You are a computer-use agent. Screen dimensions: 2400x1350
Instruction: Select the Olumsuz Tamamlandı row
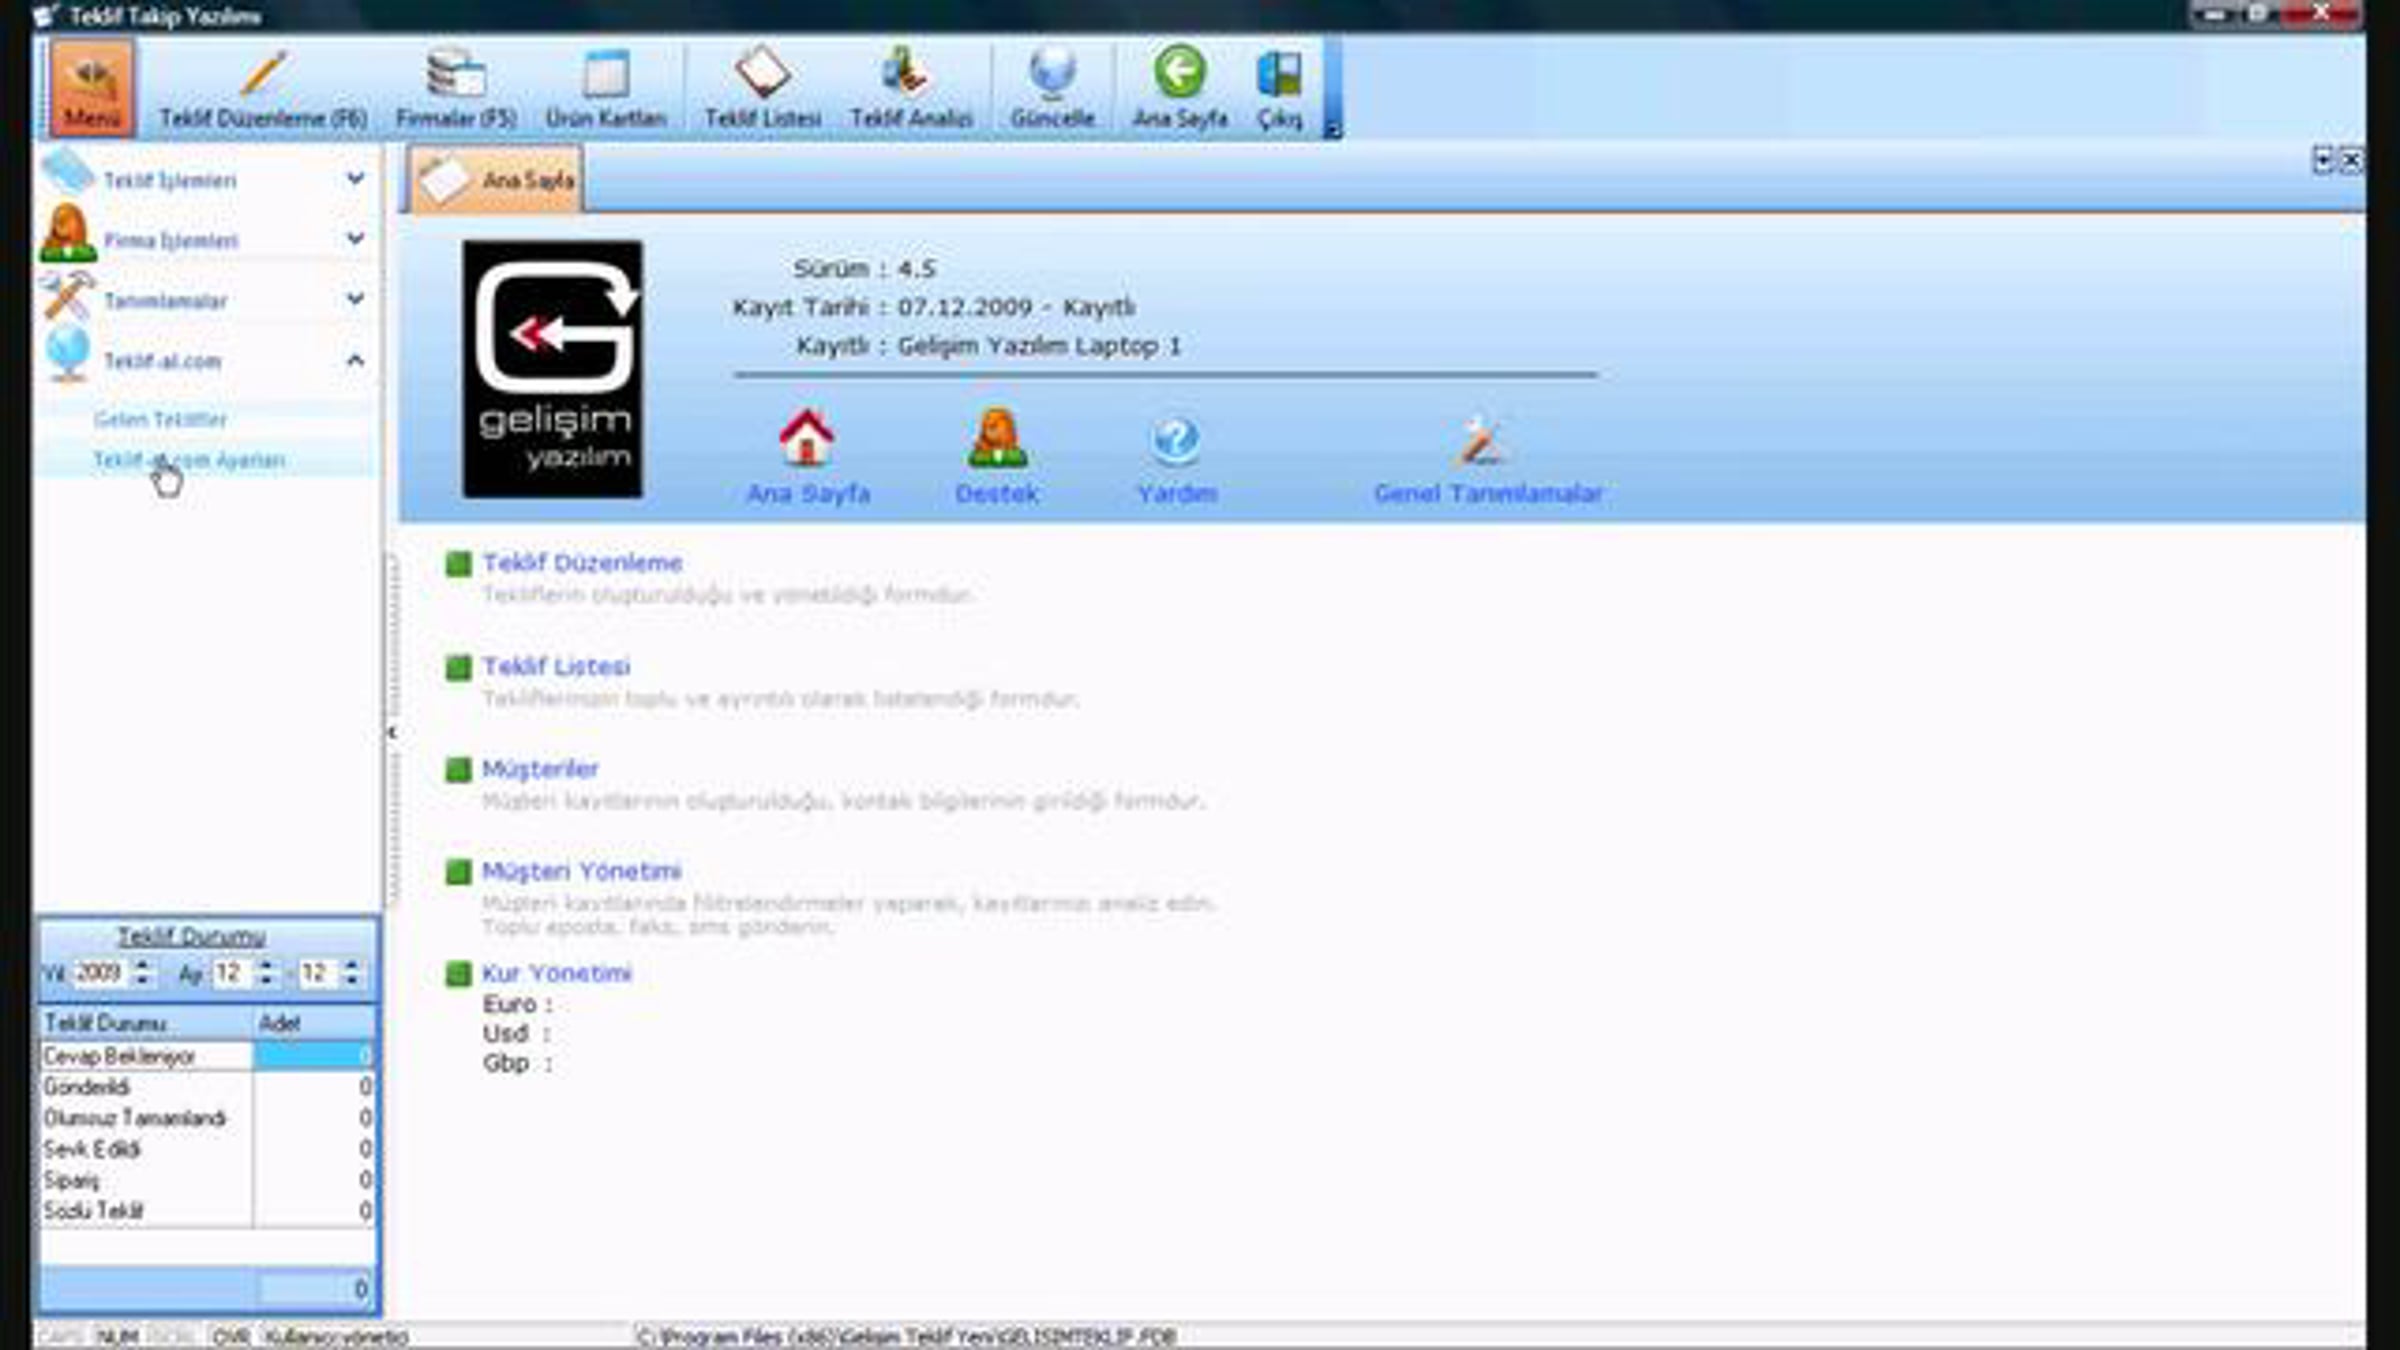click(207, 1118)
